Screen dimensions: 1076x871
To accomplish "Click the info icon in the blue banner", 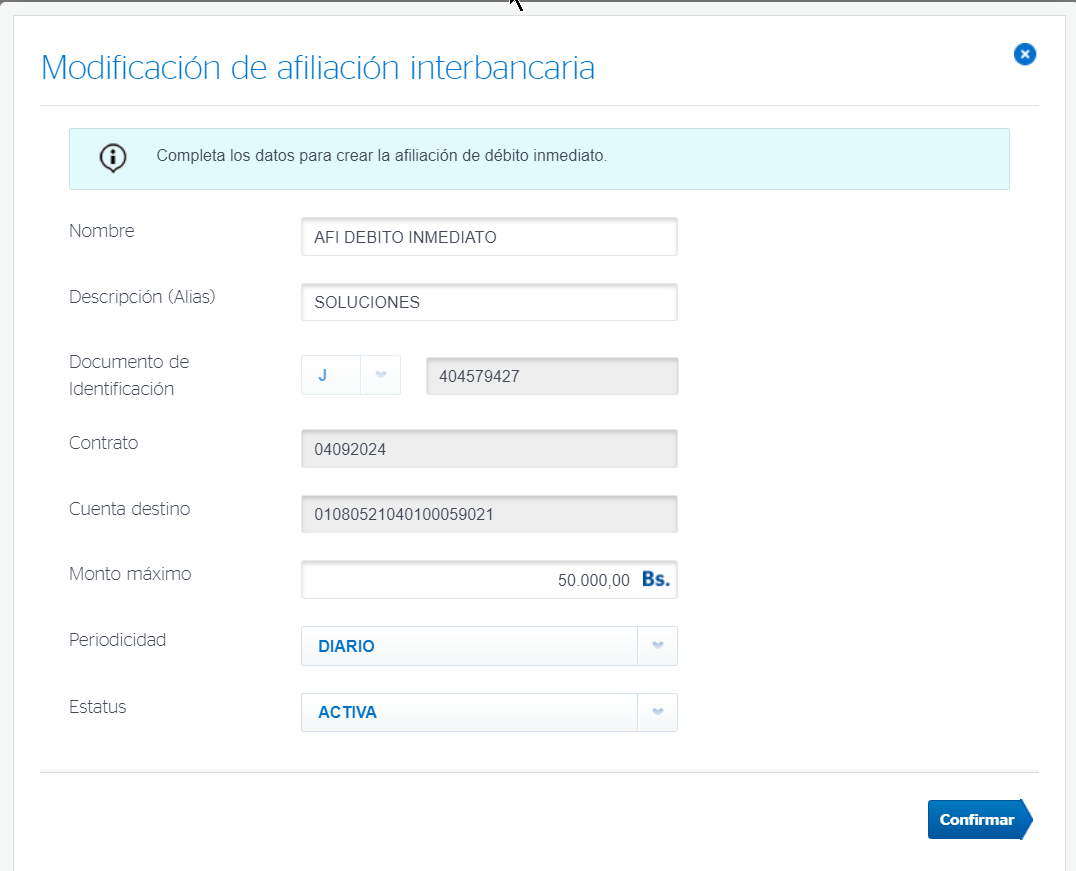I will pos(113,158).
